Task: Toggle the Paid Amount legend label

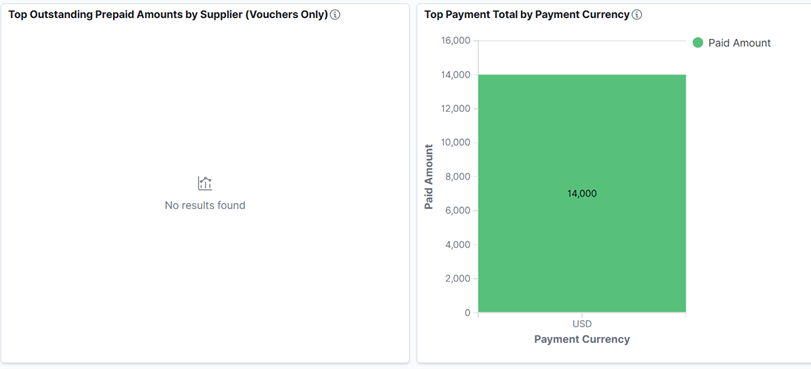Action: click(739, 43)
